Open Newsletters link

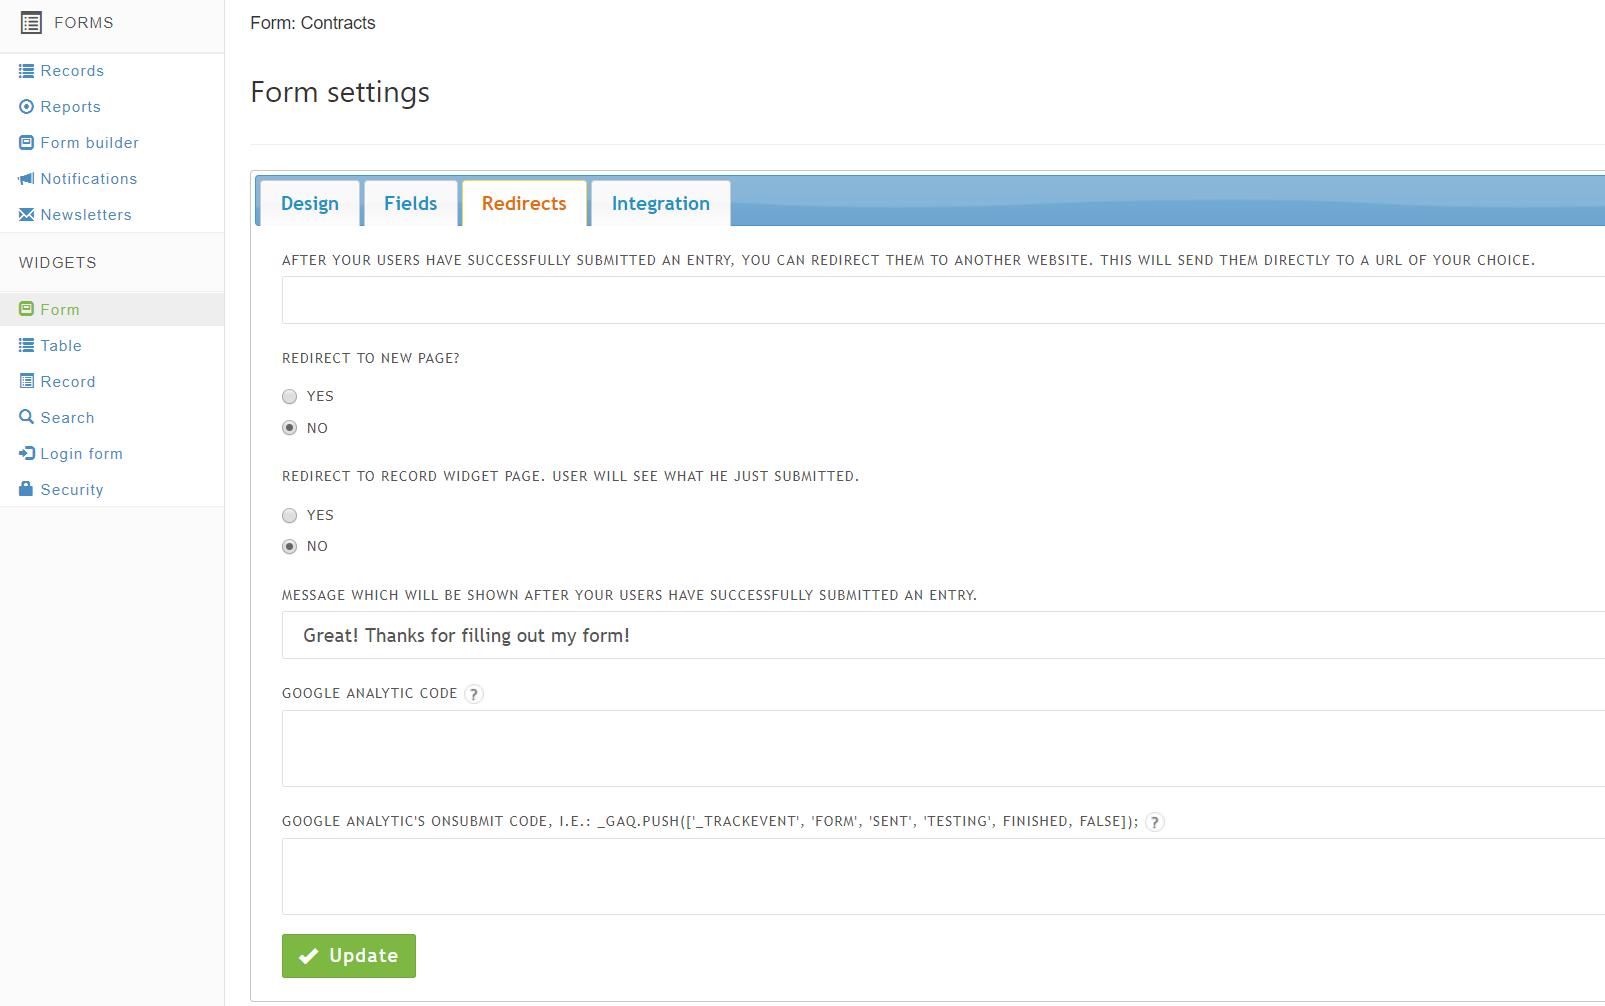86,215
